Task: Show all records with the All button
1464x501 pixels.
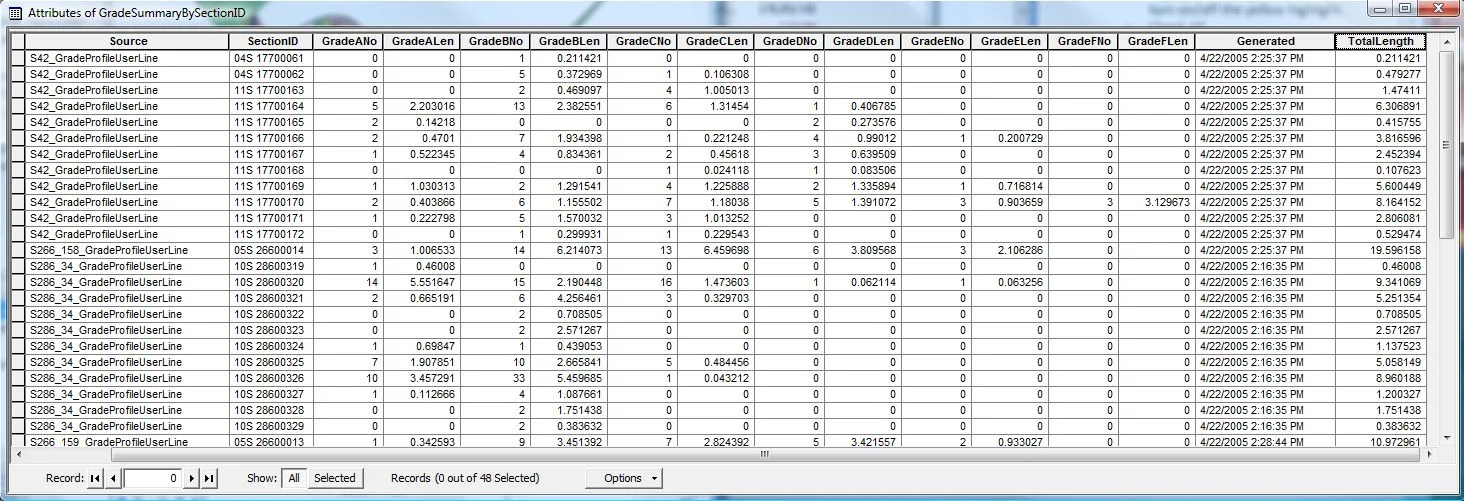Action: pyautogui.click(x=294, y=478)
